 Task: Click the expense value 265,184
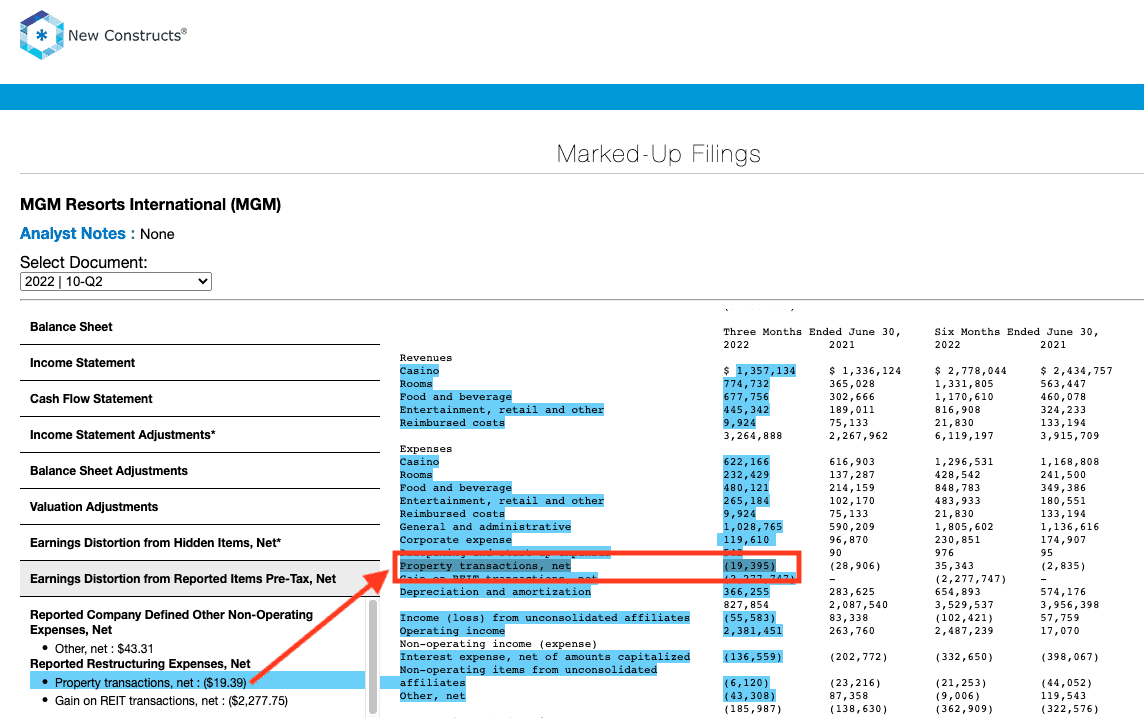pyautogui.click(x=746, y=501)
